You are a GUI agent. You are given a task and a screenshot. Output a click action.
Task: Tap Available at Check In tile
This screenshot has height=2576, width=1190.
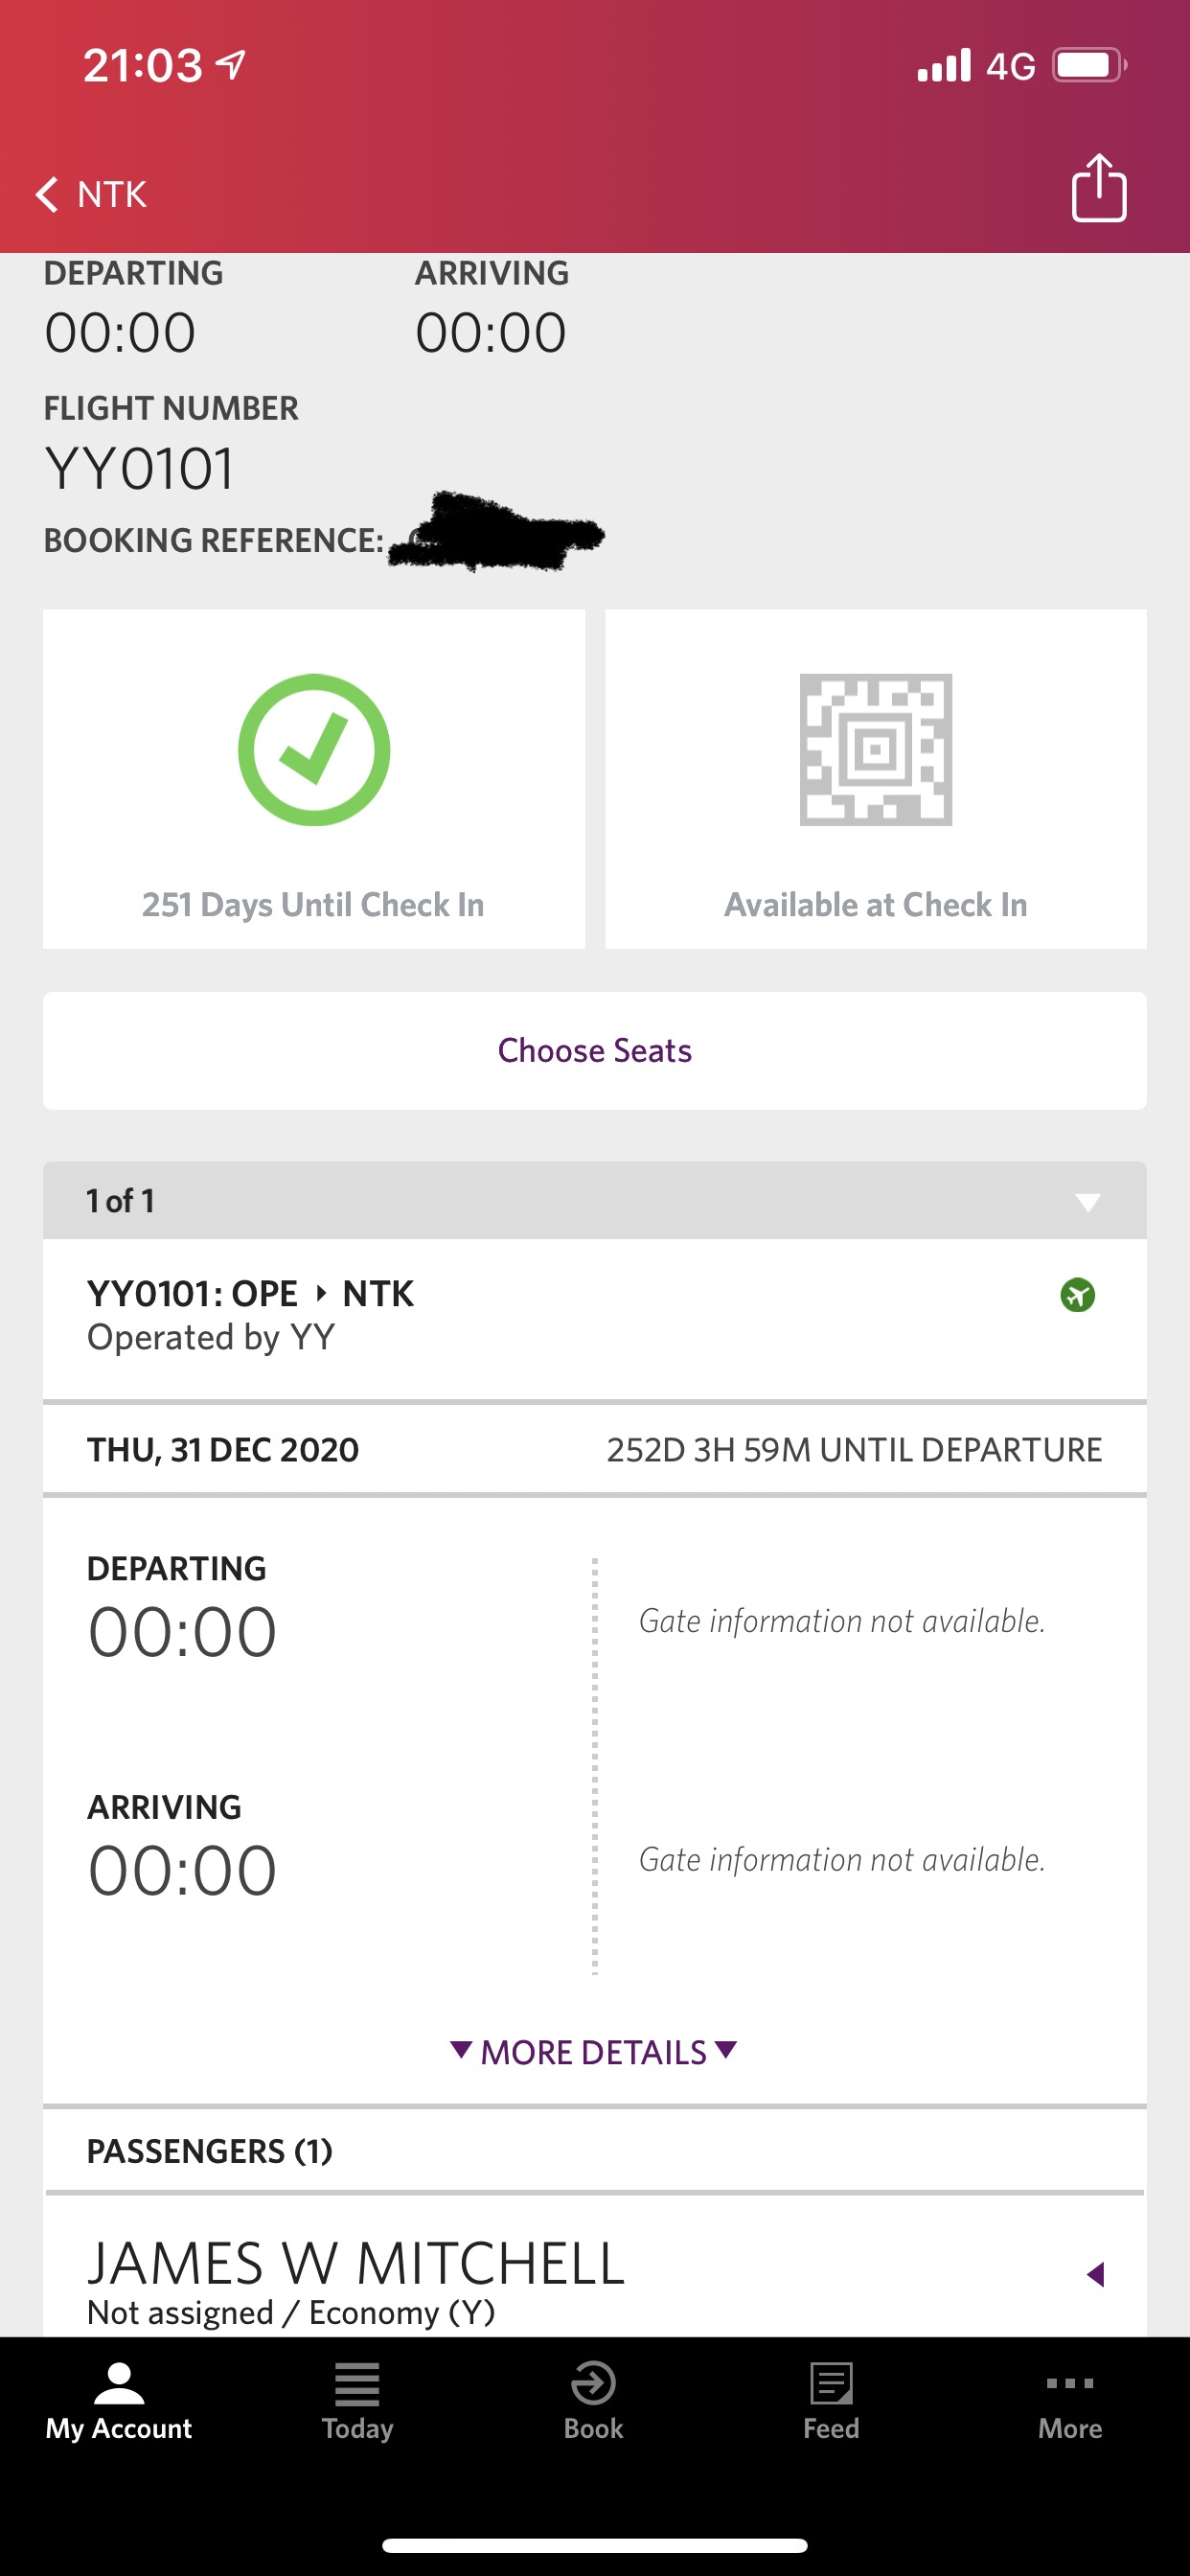click(x=876, y=779)
